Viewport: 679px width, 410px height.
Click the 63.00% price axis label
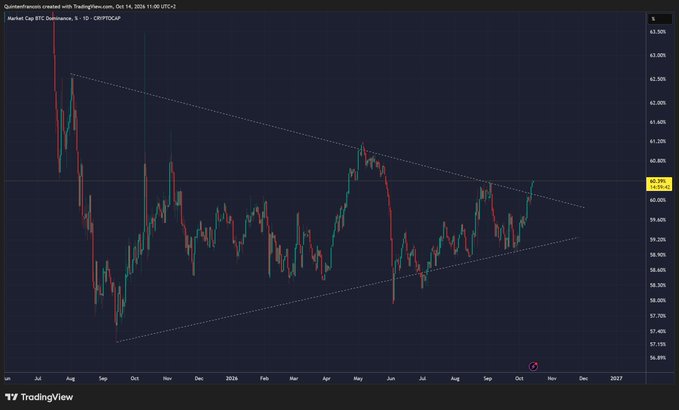tap(657, 55)
